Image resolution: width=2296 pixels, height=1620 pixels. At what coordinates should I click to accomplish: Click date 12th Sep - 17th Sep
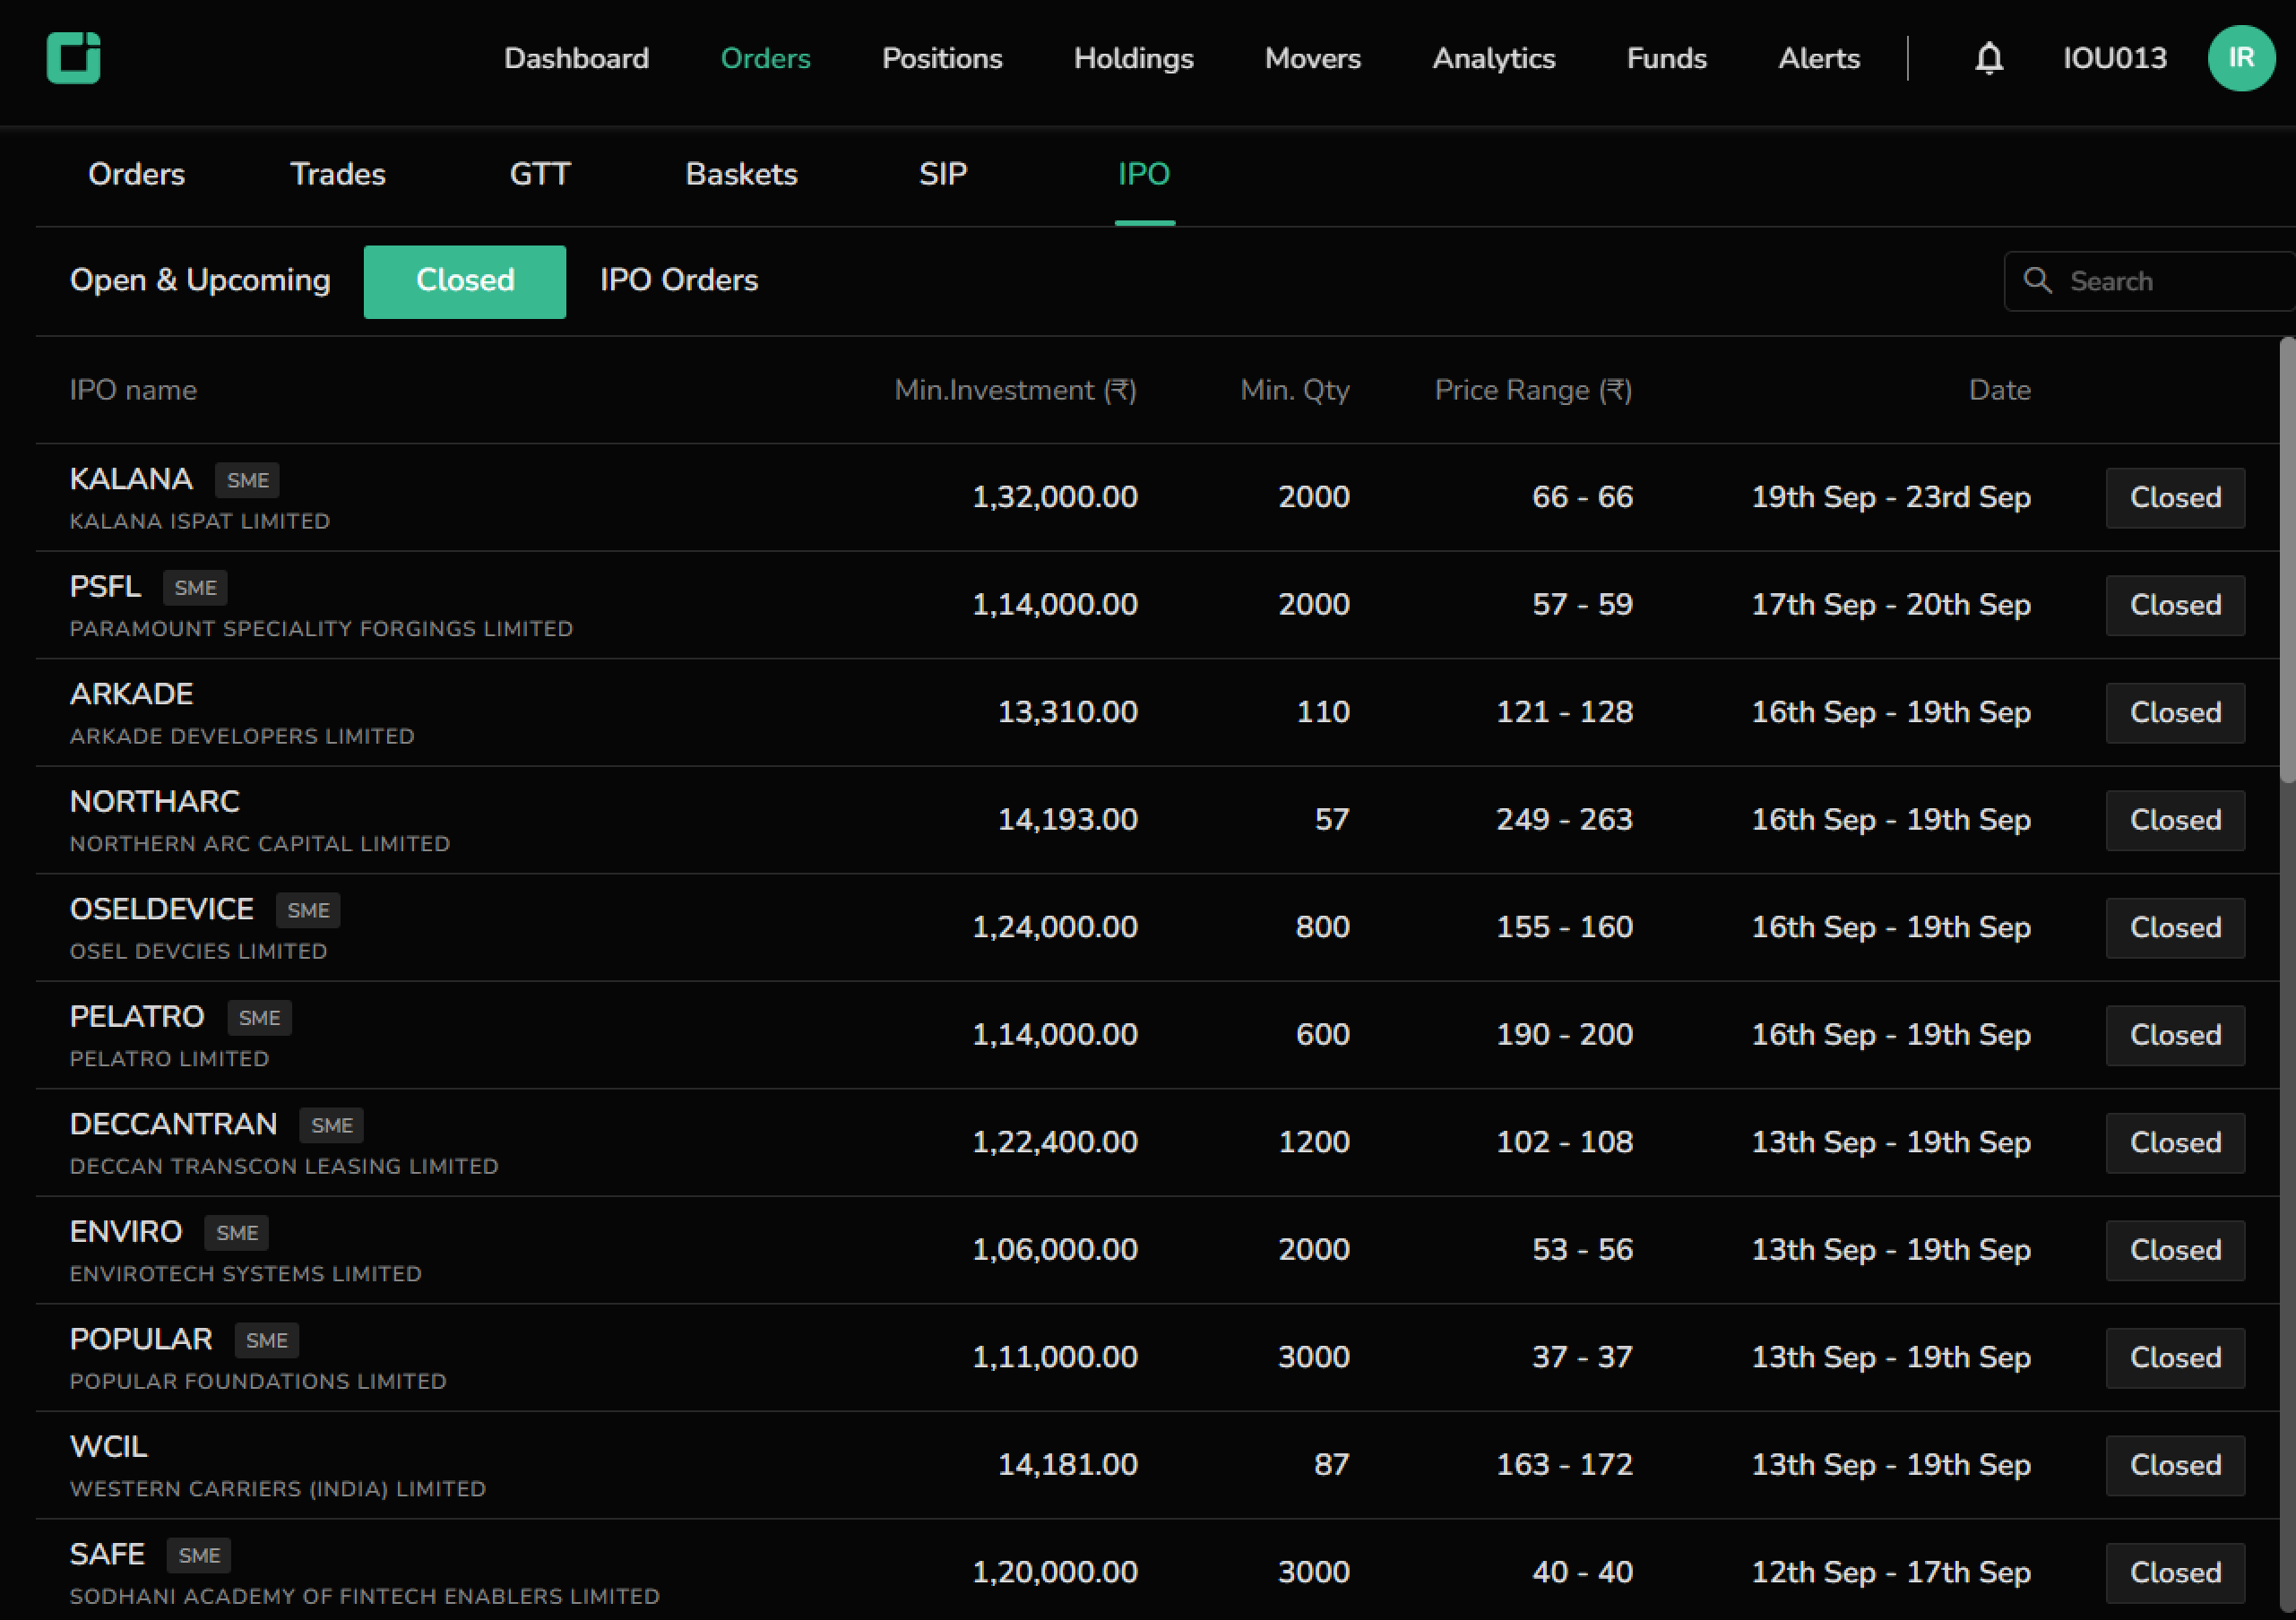[x=1891, y=1572]
